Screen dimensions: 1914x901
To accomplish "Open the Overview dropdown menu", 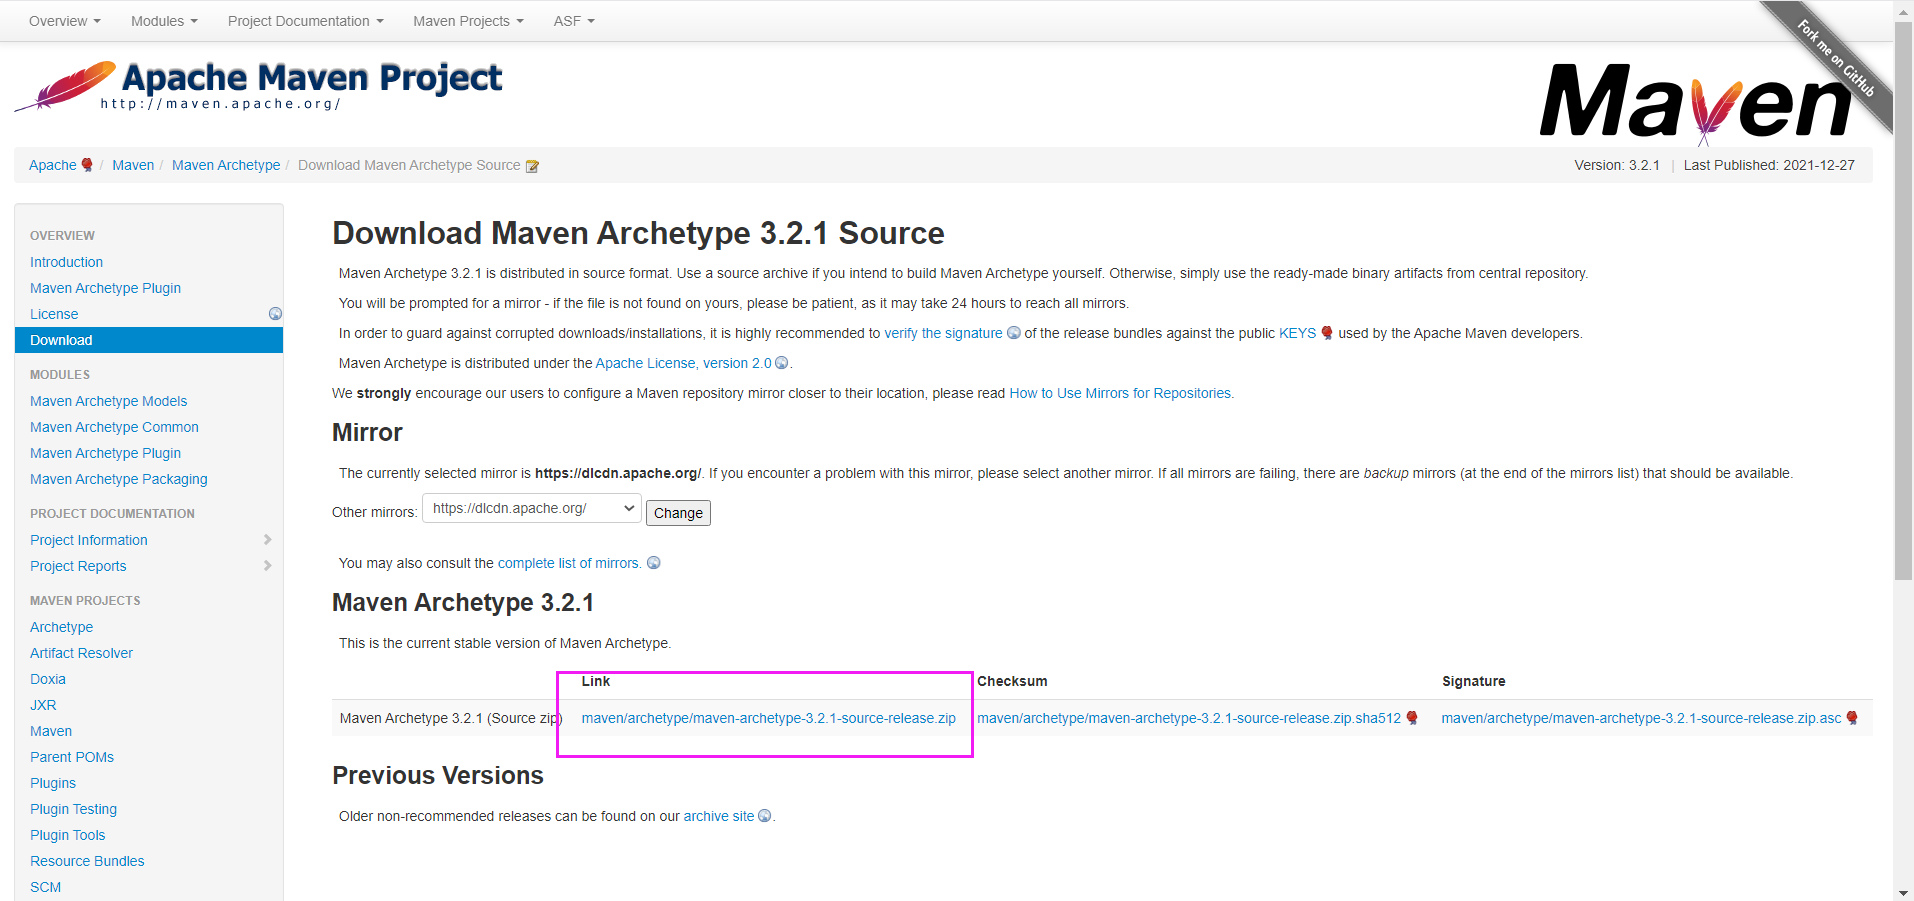I will click(x=65, y=21).
